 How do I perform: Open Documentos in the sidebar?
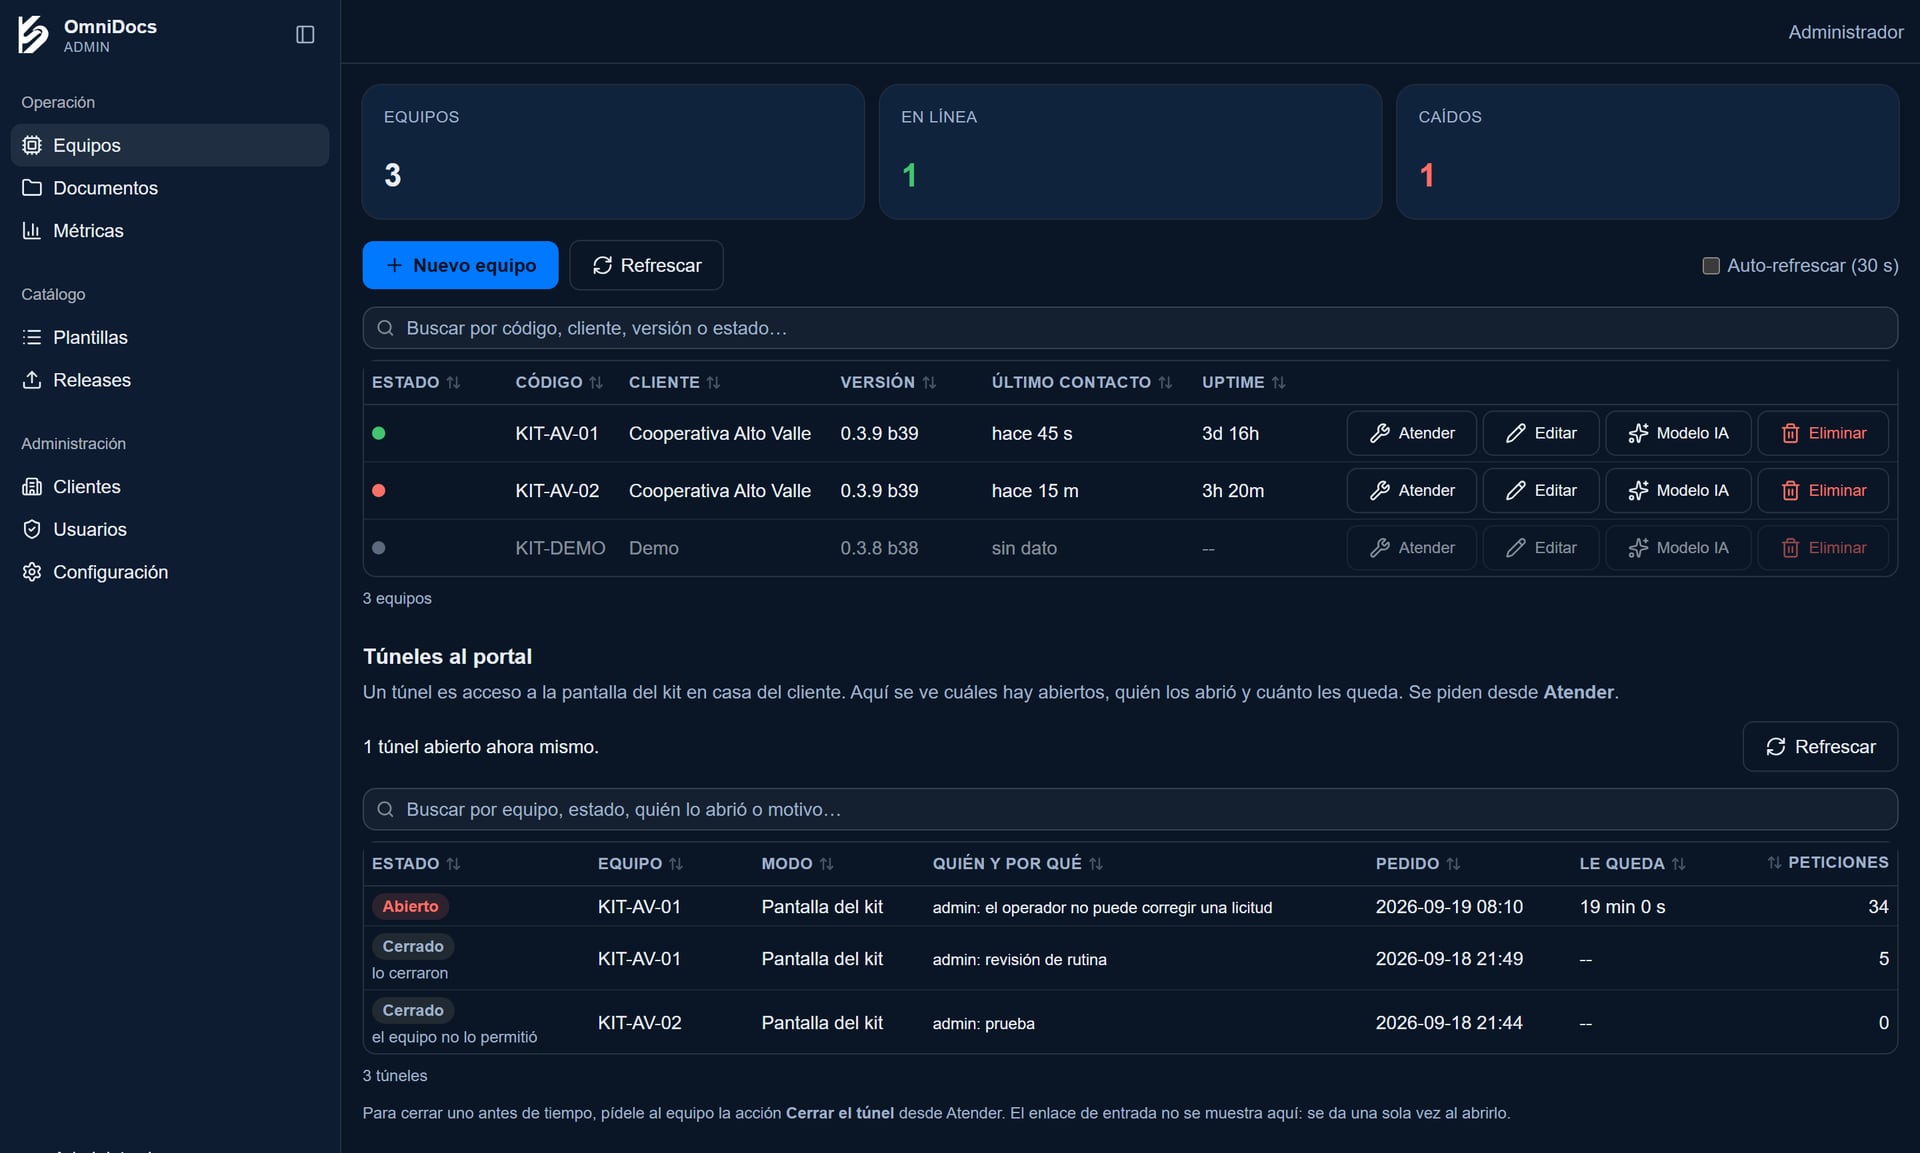[170, 188]
